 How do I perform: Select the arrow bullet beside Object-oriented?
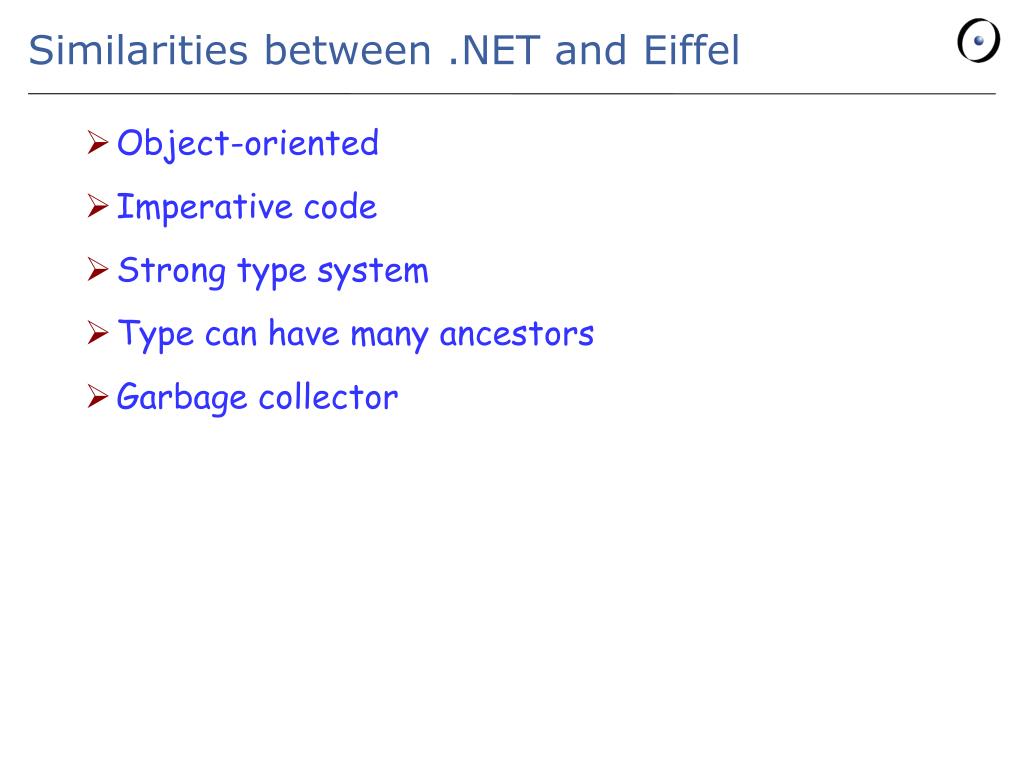click(x=97, y=142)
